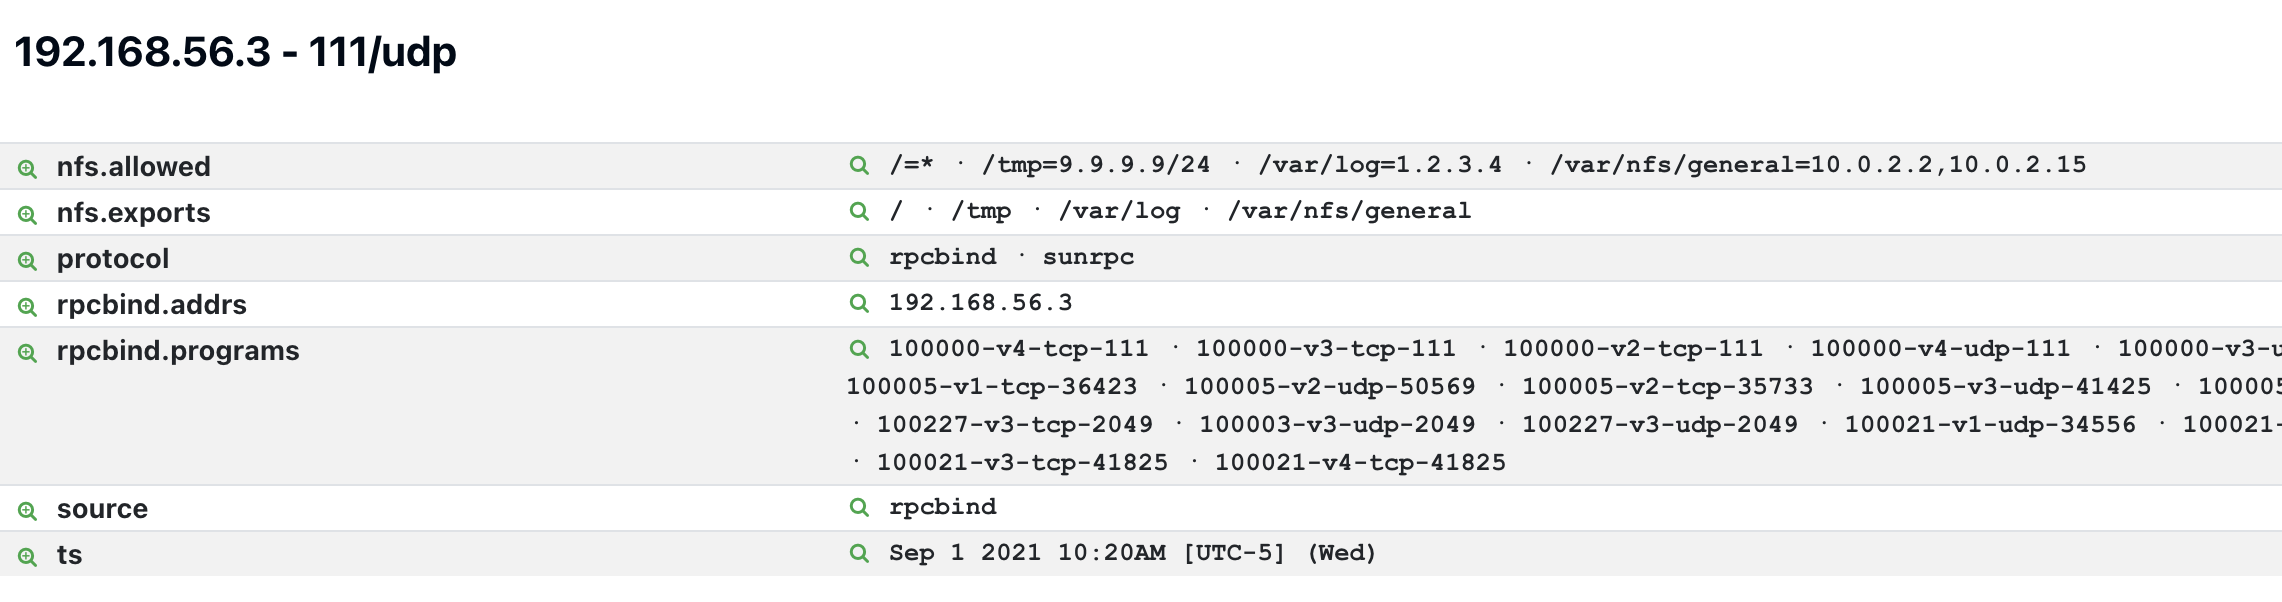Click the search icon before the /=* value
Viewport: 2282px width, 602px height.
859,165
